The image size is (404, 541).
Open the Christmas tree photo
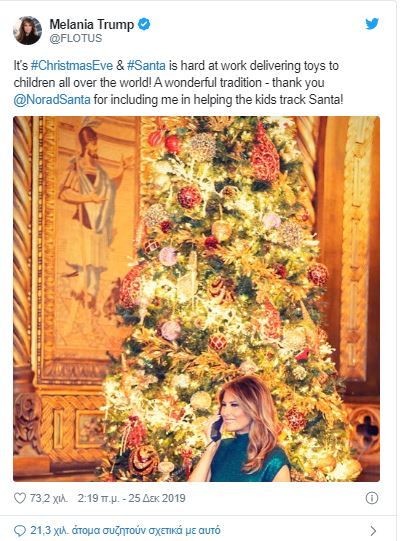197,299
